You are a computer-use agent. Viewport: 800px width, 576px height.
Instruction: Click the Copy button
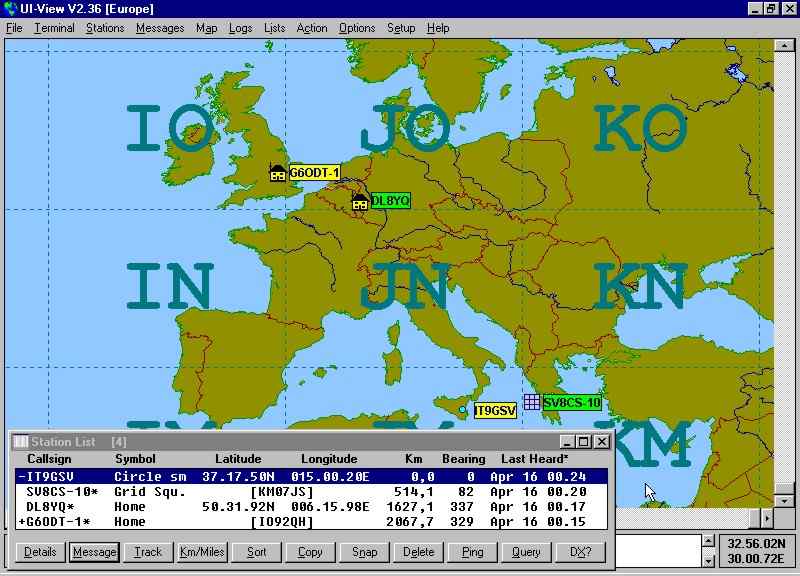tap(310, 552)
